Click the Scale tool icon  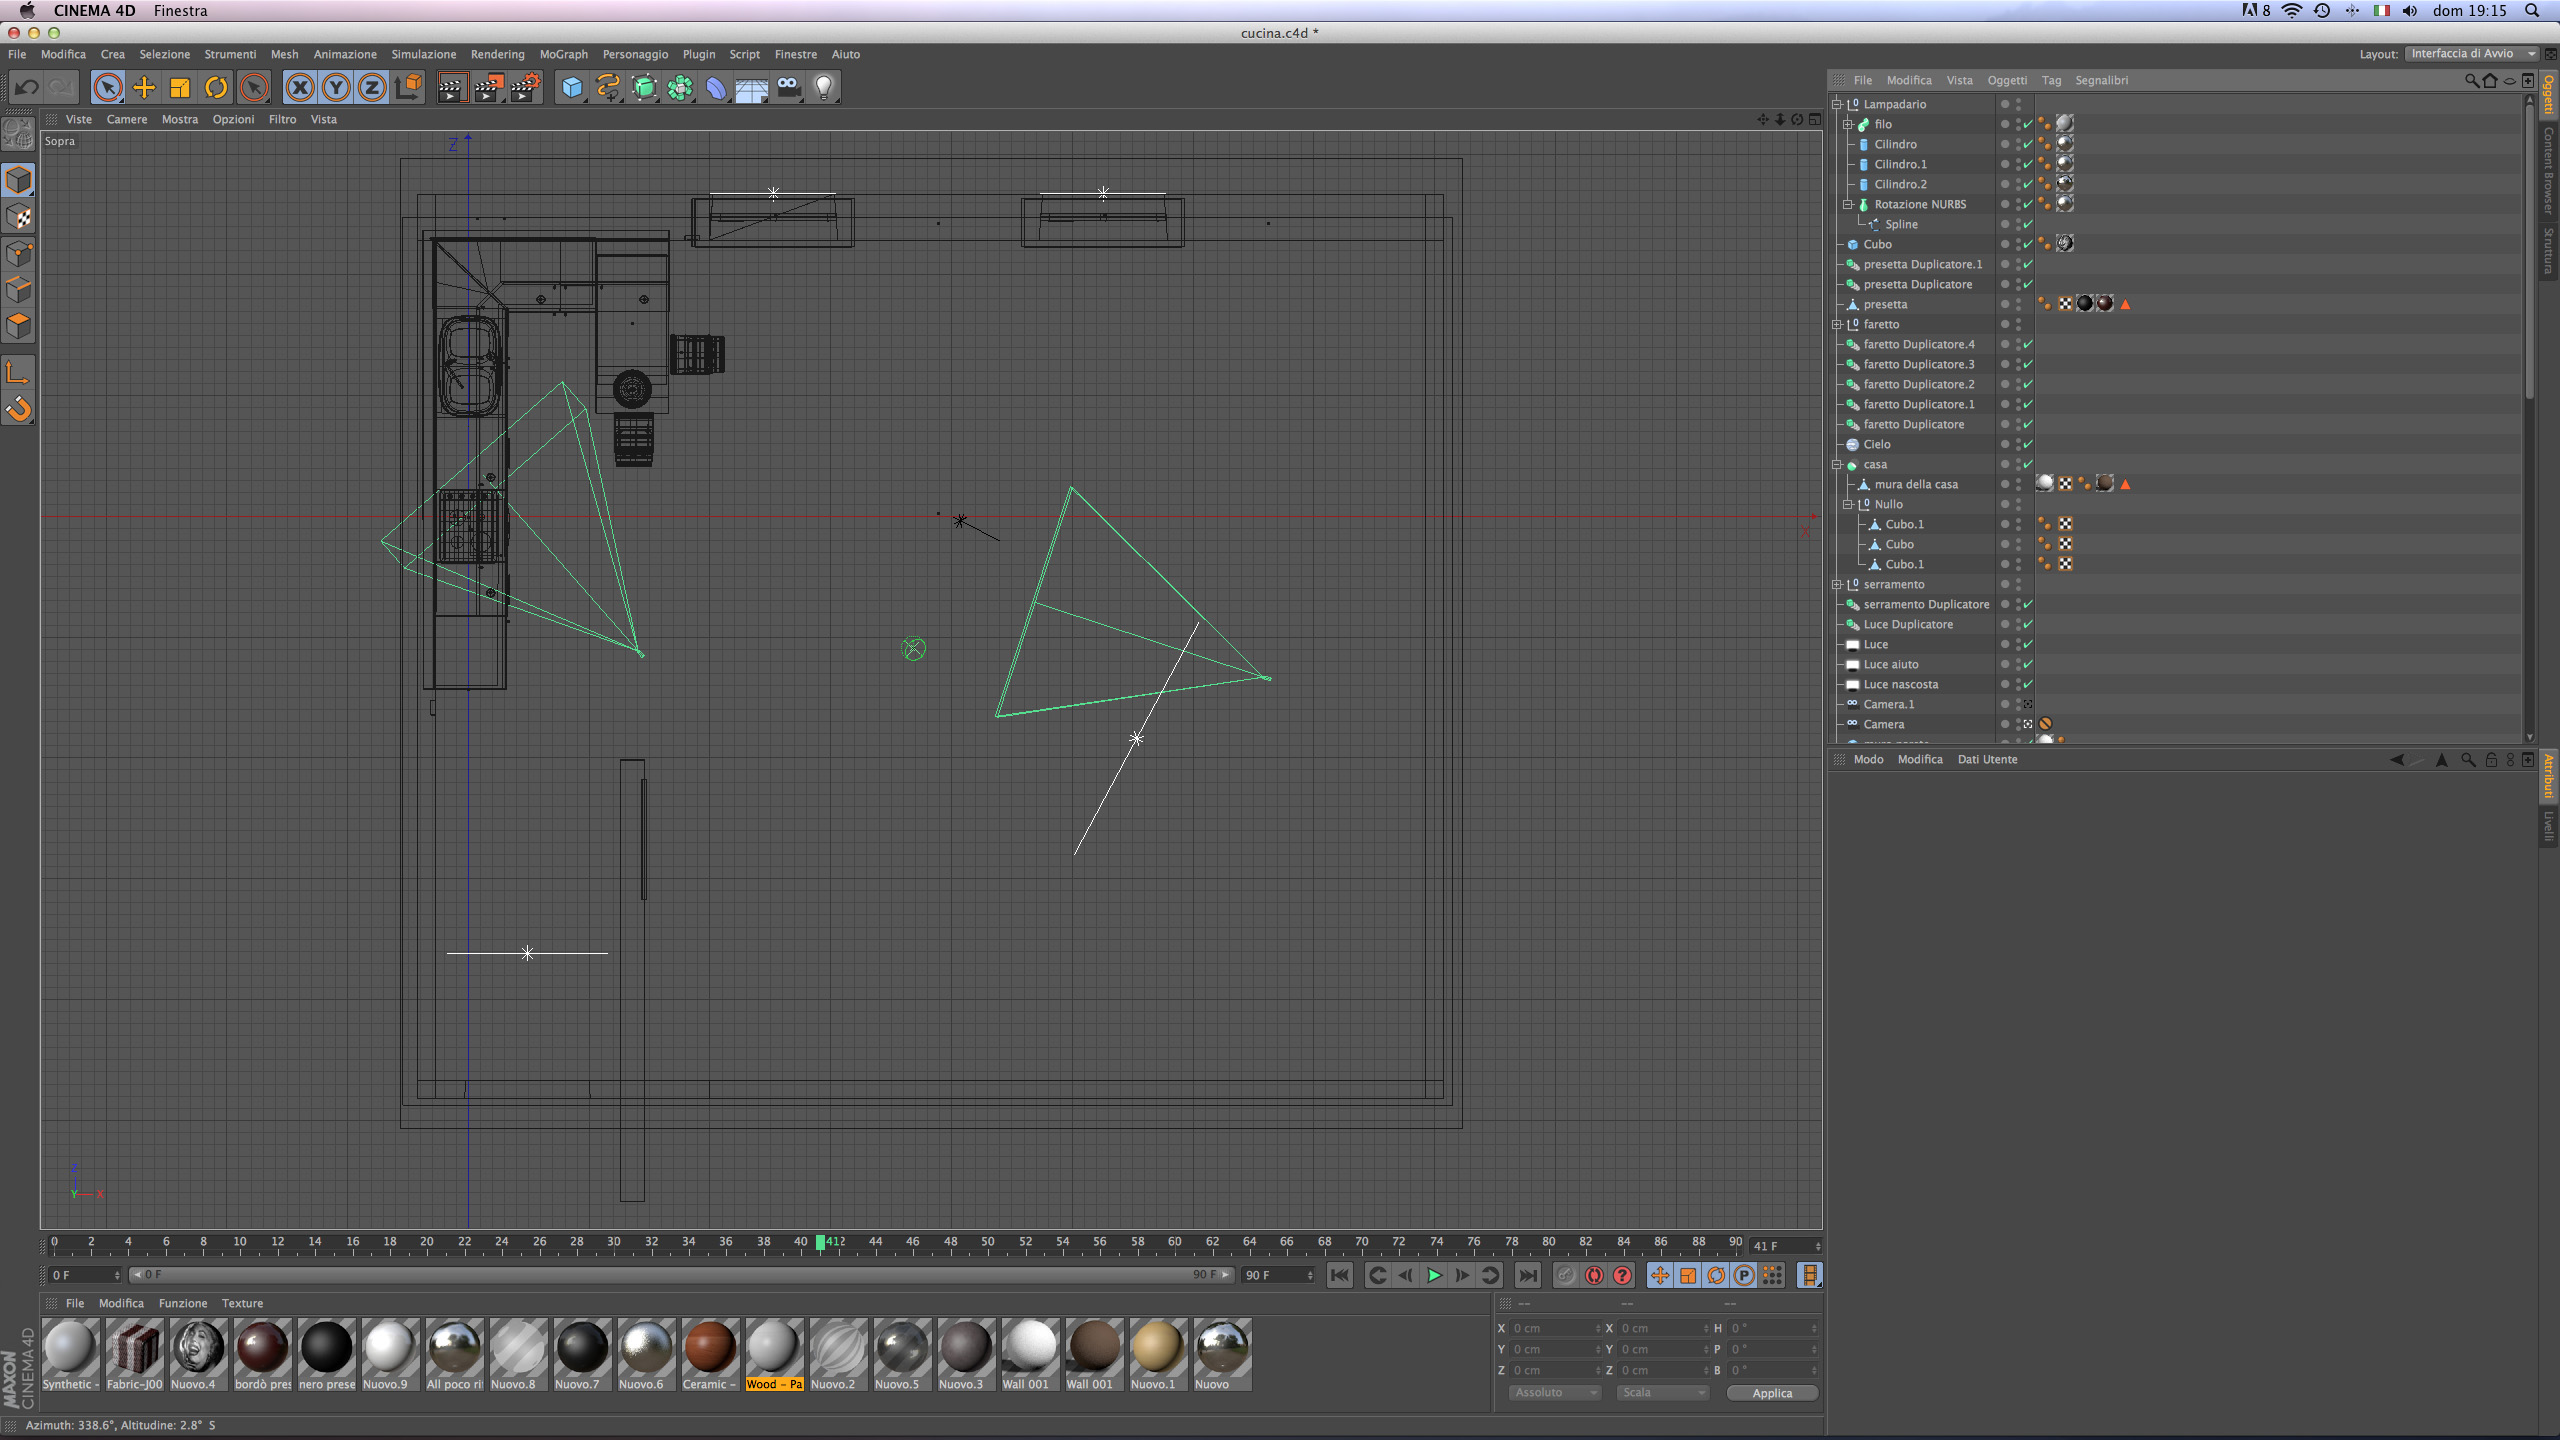pos(180,88)
